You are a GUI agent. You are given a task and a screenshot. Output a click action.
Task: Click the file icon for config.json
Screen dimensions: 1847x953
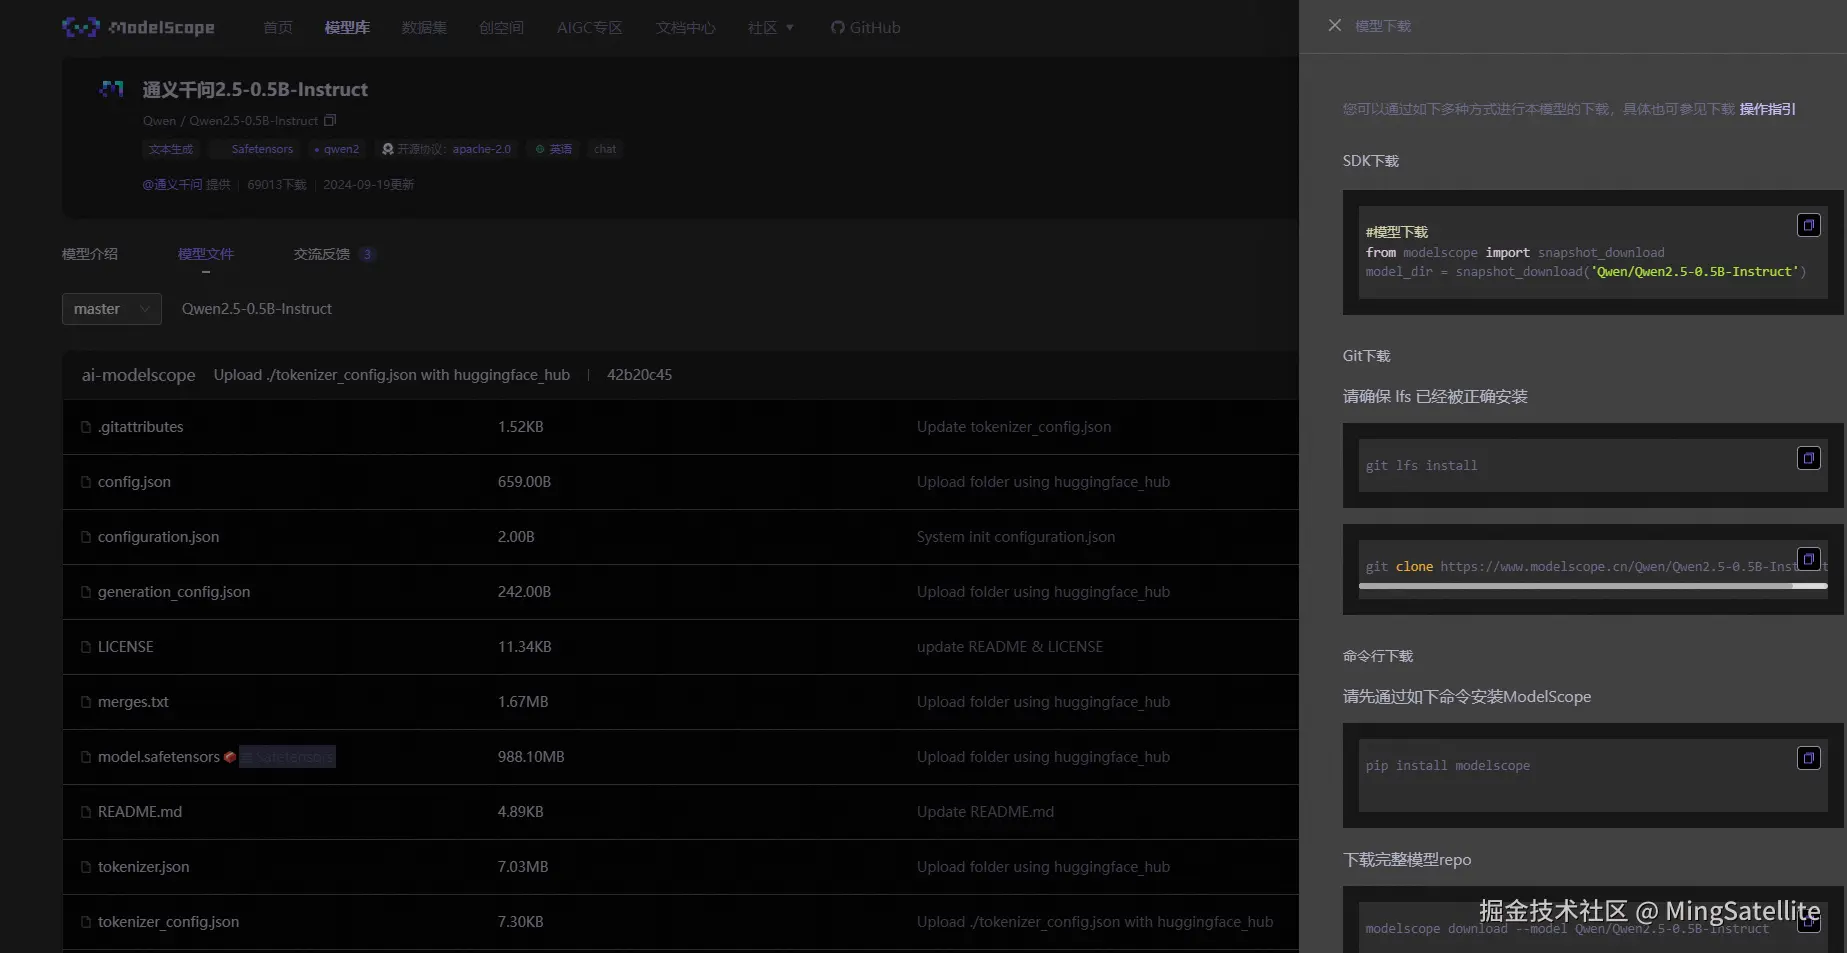(x=86, y=482)
